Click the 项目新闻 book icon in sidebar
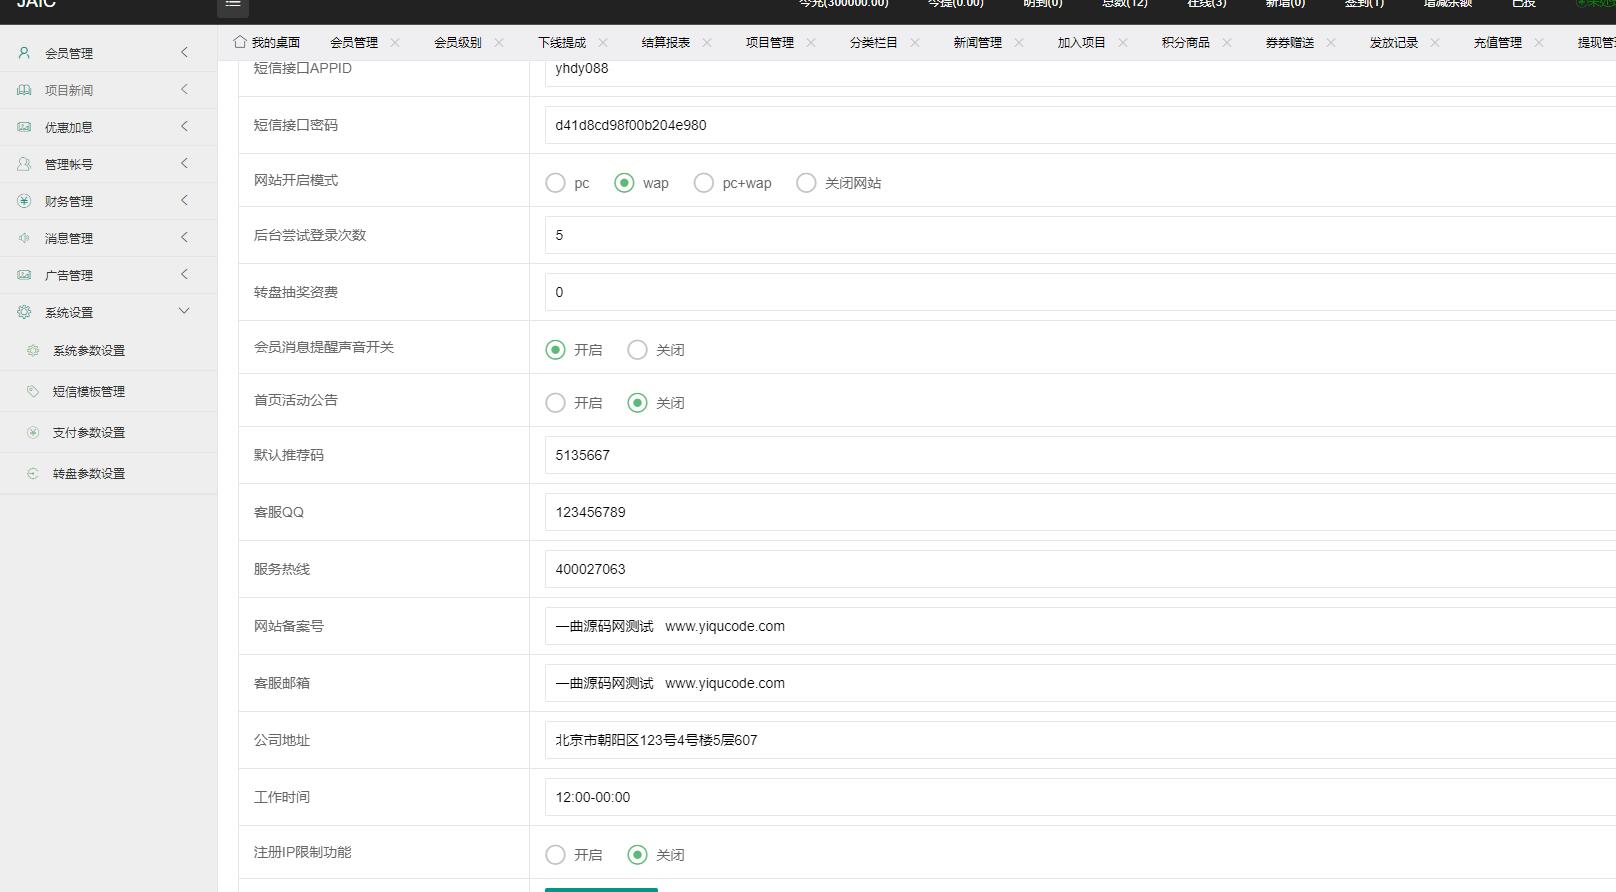Screen dimensions: 1616x892 click(x=24, y=90)
